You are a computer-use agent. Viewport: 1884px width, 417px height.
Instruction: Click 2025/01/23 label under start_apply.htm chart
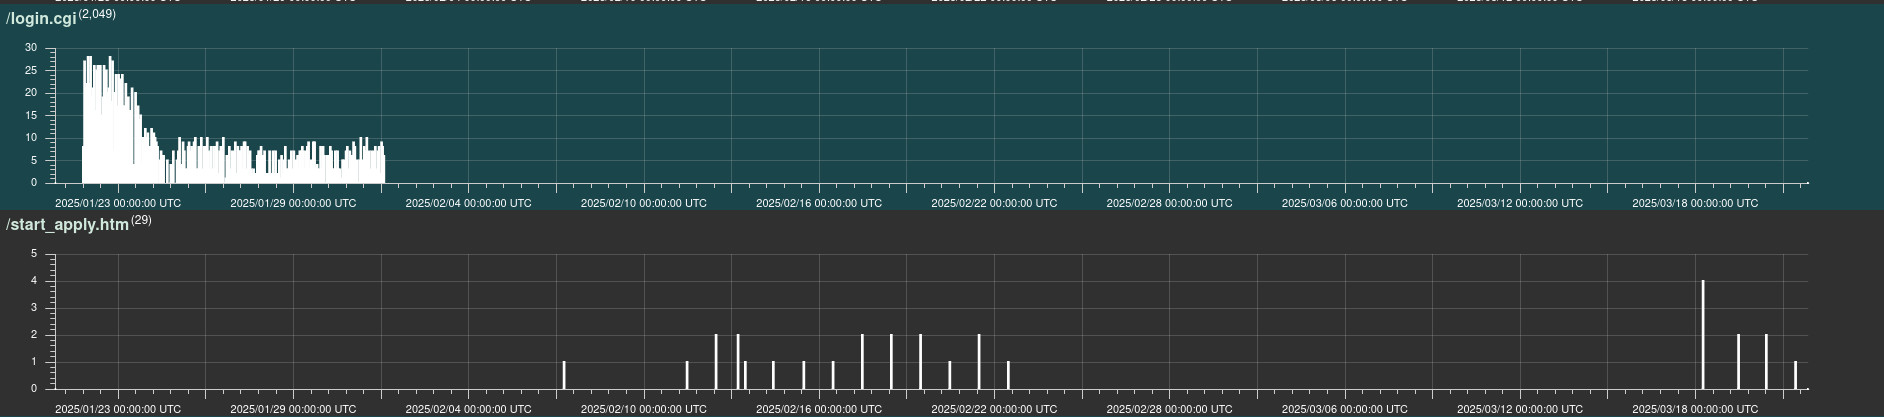click(x=118, y=409)
